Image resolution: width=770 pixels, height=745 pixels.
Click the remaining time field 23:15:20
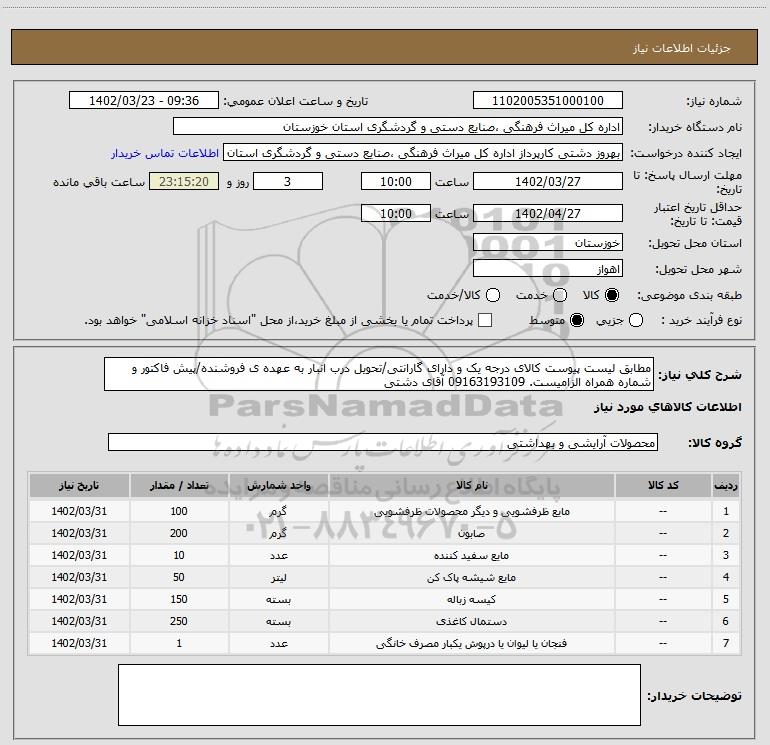point(184,181)
